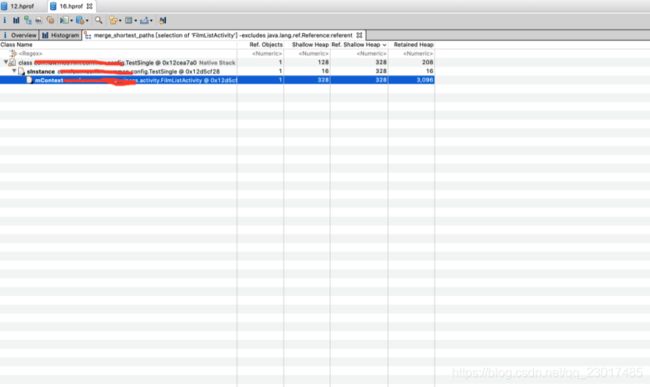Switch to 12.hprof editor tab
Viewport: 650px width, 387px height.
point(19,6)
